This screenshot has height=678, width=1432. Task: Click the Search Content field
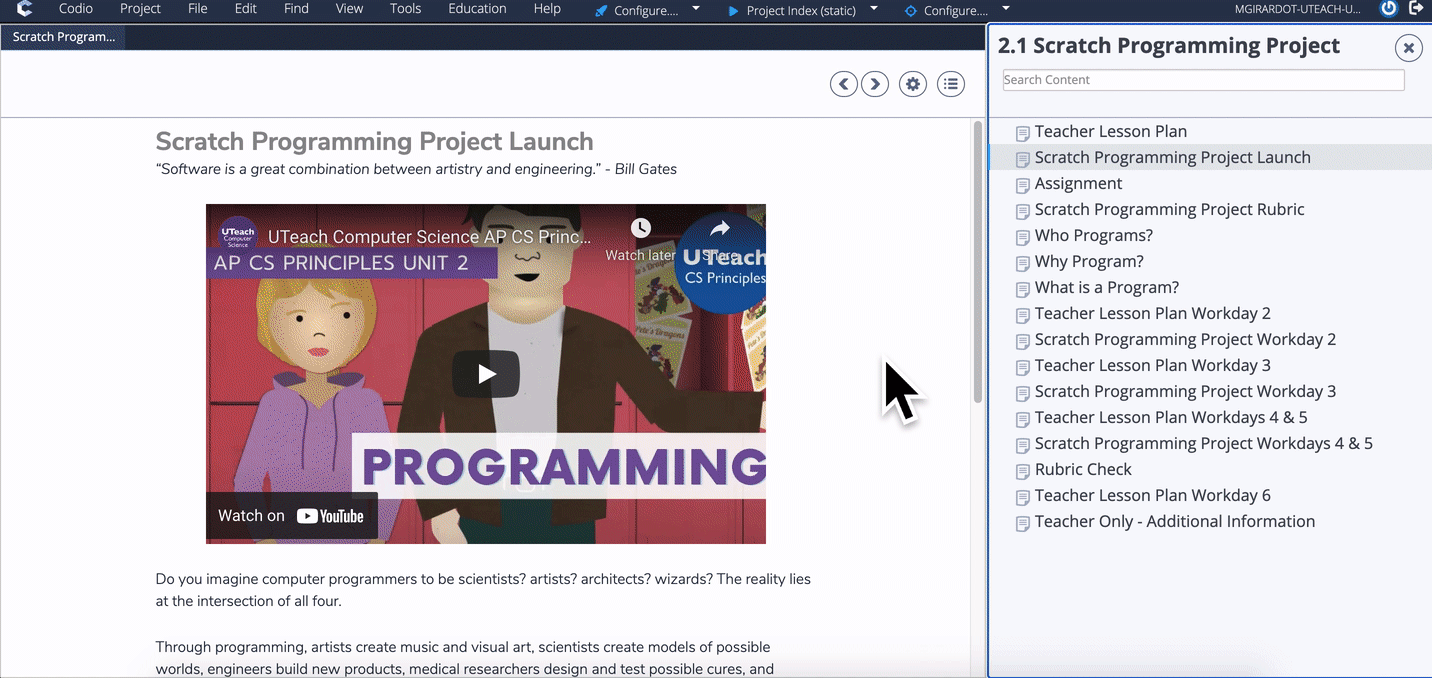pos(1203,80)
